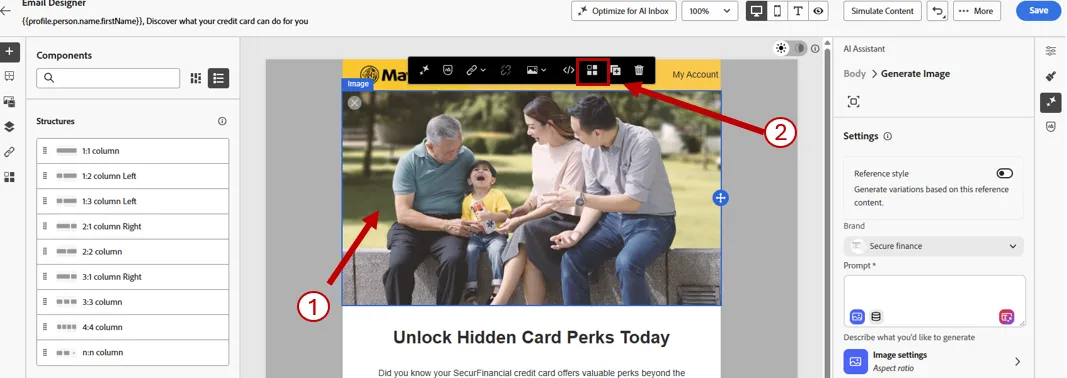Click the Components search field
Image resolution: width=1067 pixels, height=378 pixels.
(108, 78)
